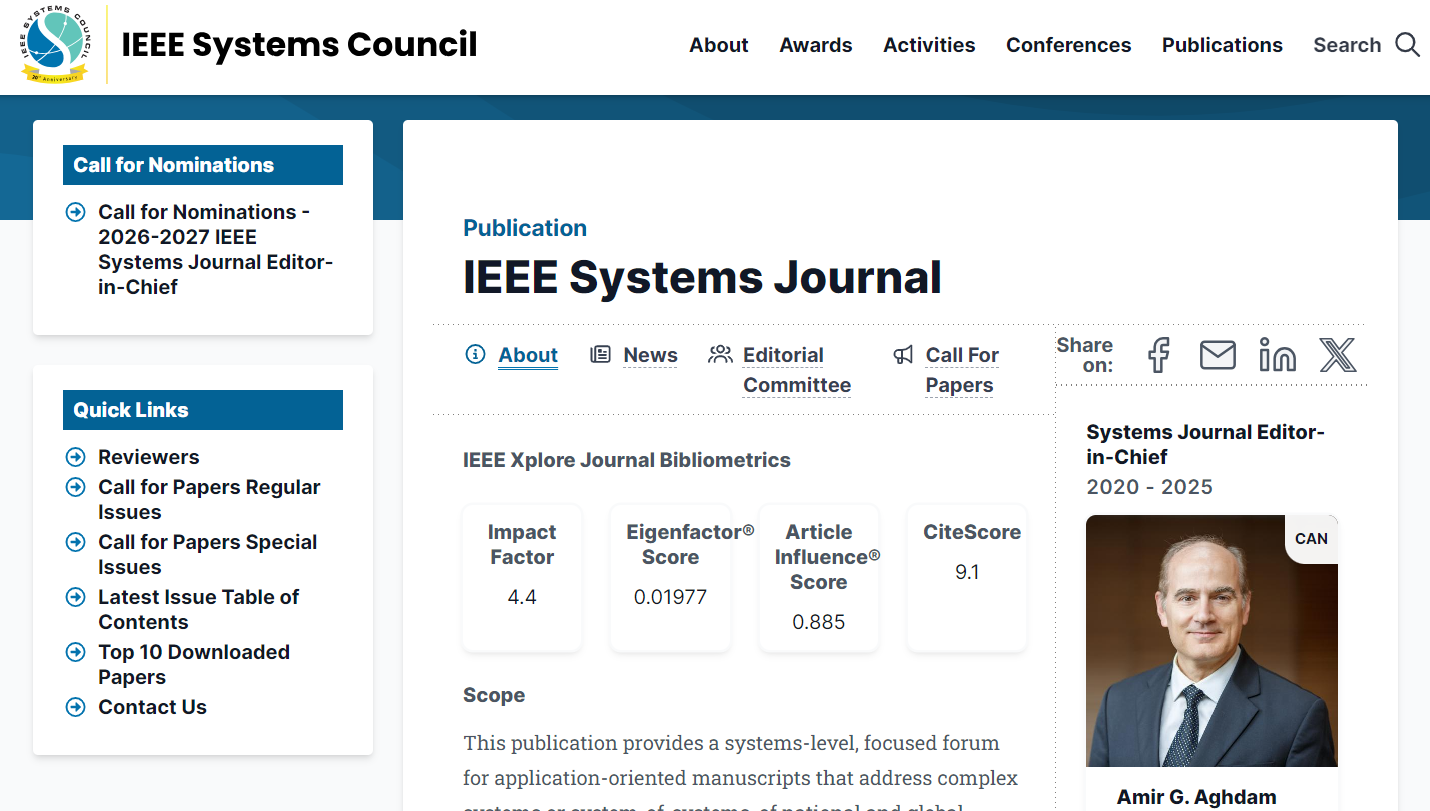Switch to the News tab
Screen dimensions: 1430x811
(x=650, y=355)
